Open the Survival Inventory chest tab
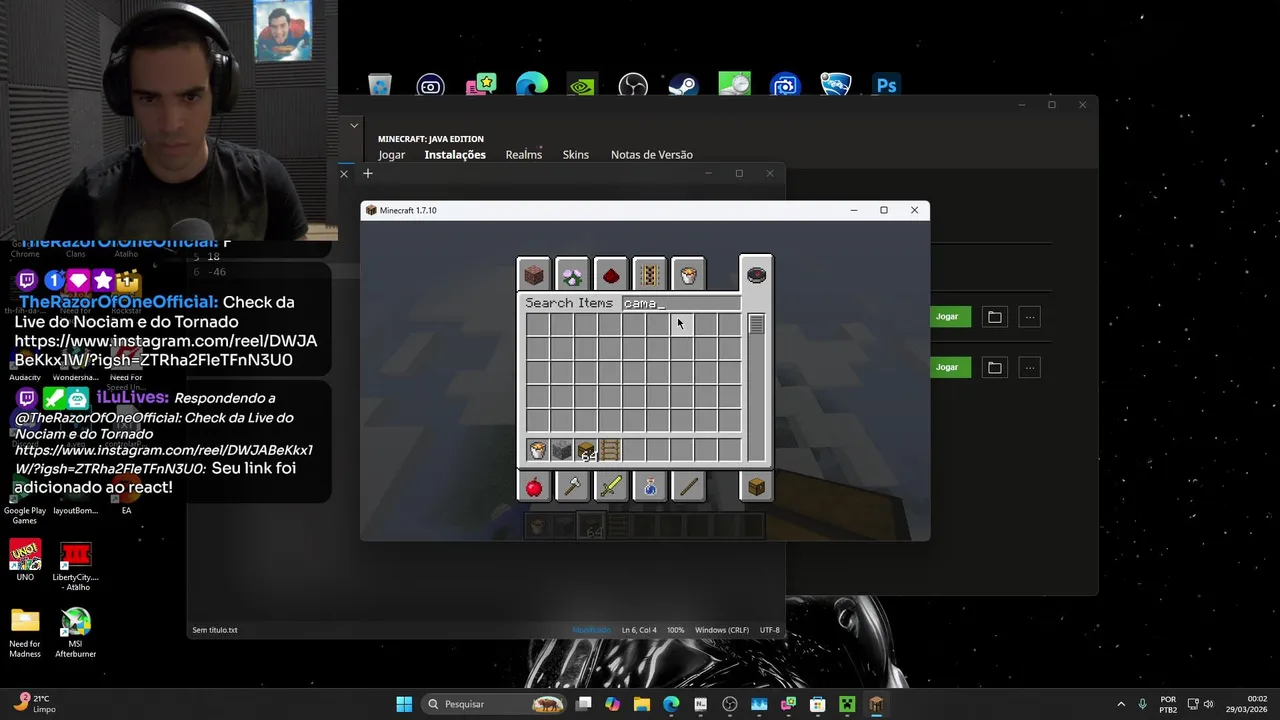 [756, 487]
